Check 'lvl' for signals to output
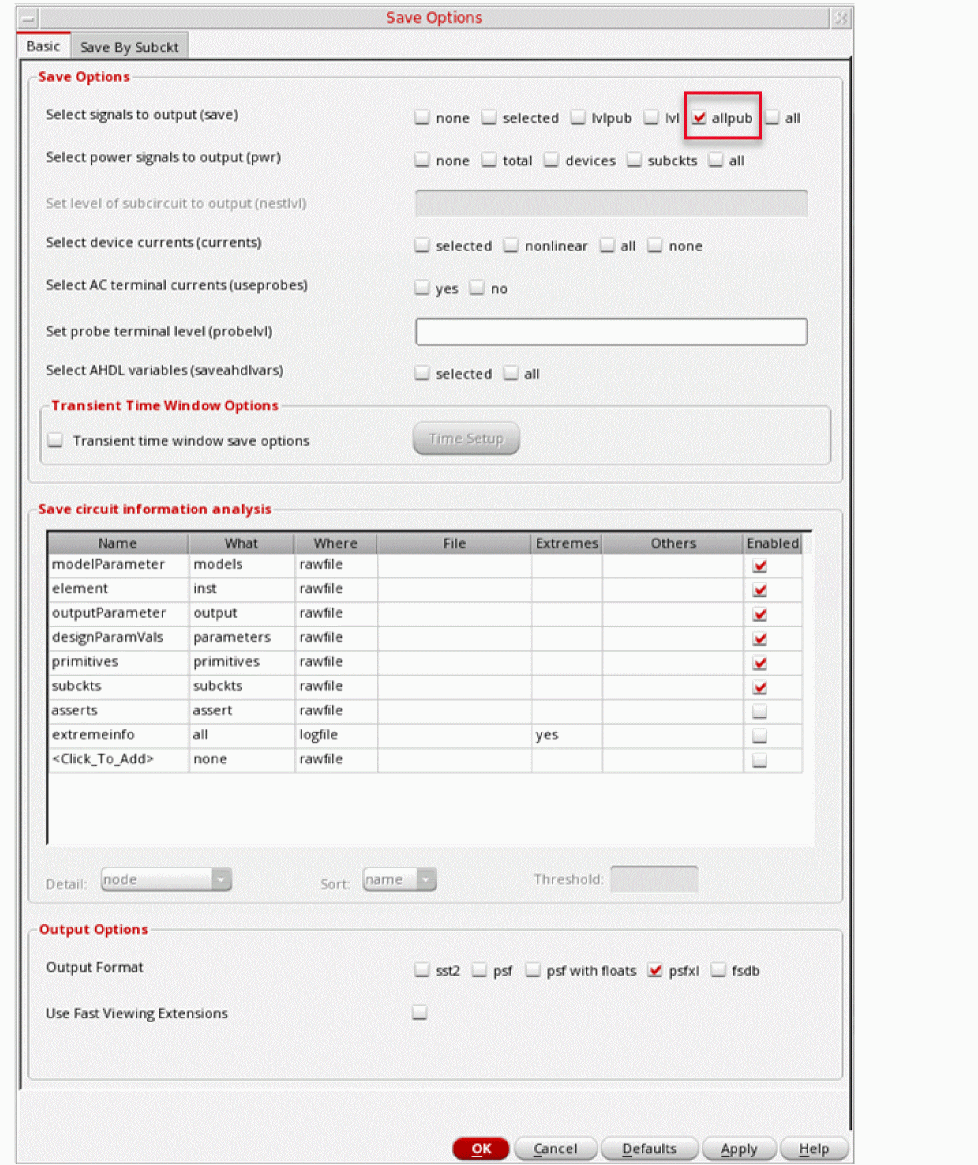 (x=652, y=117)
